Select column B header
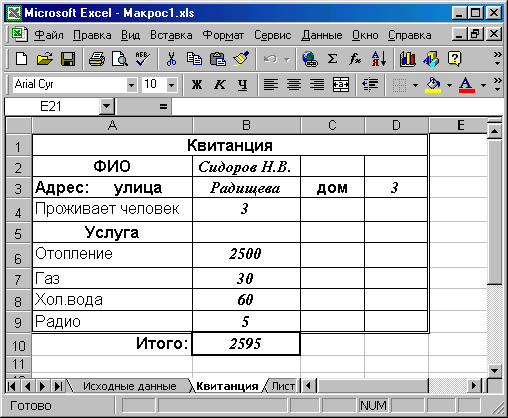This screenshot has width=508, height=418. [x=246, y=125]
